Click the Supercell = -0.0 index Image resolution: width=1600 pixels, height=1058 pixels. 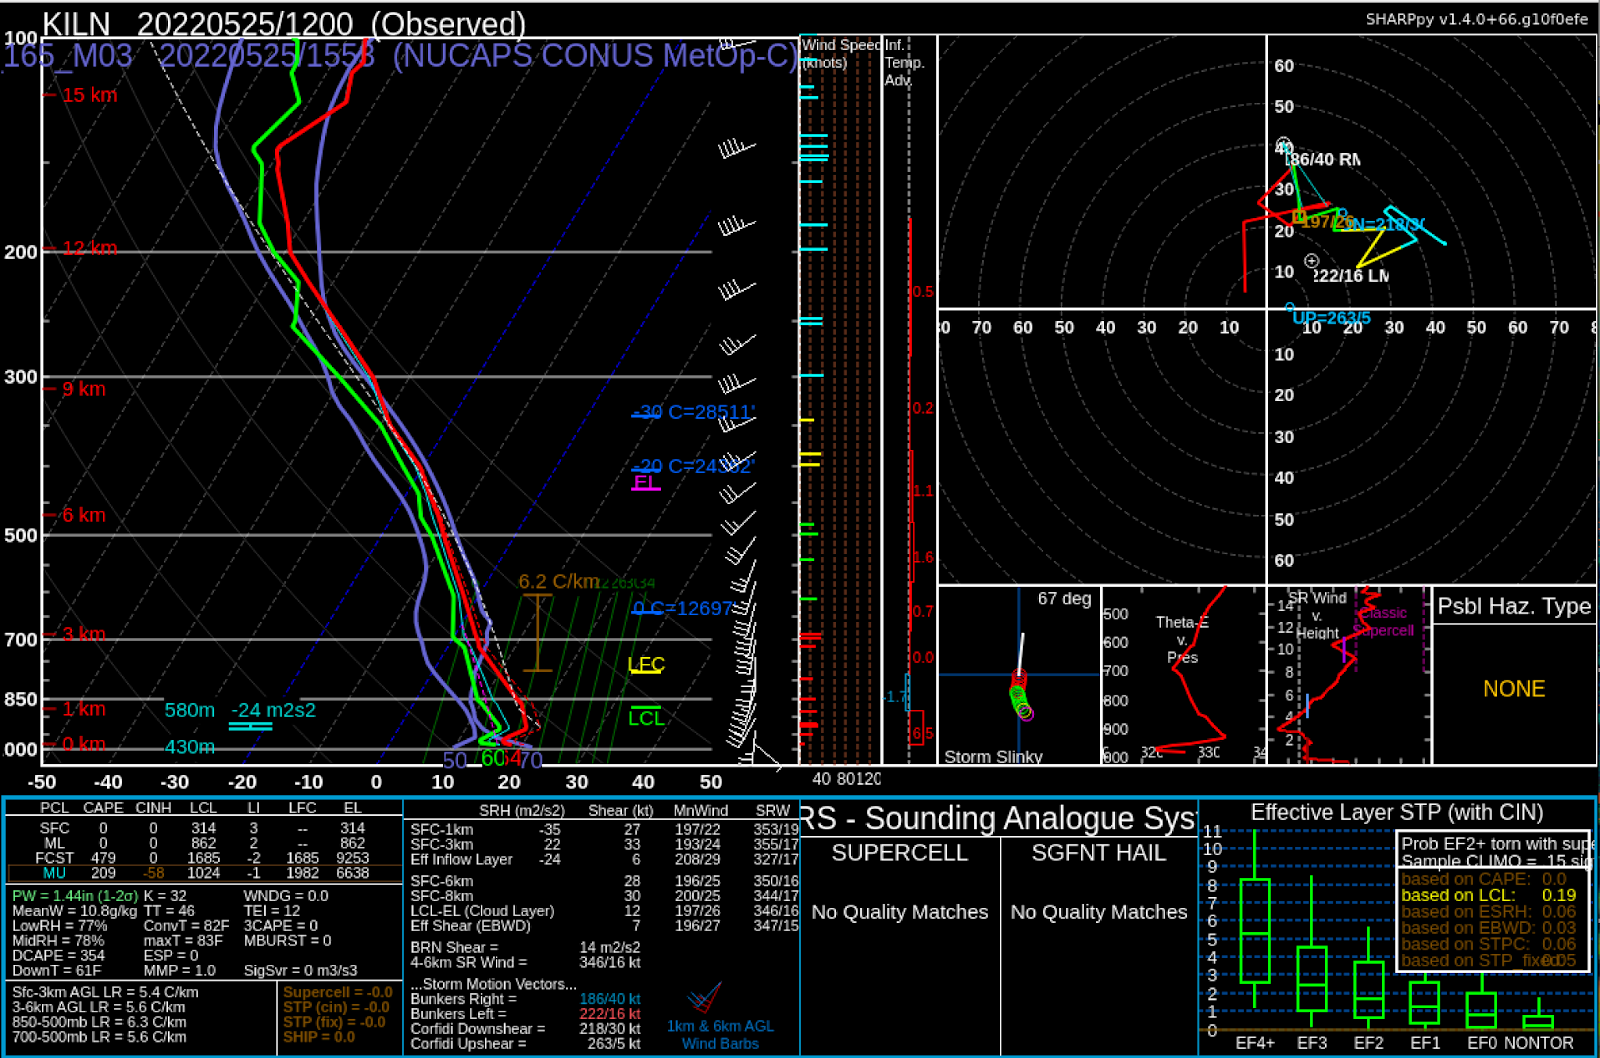tap(337, 992)
